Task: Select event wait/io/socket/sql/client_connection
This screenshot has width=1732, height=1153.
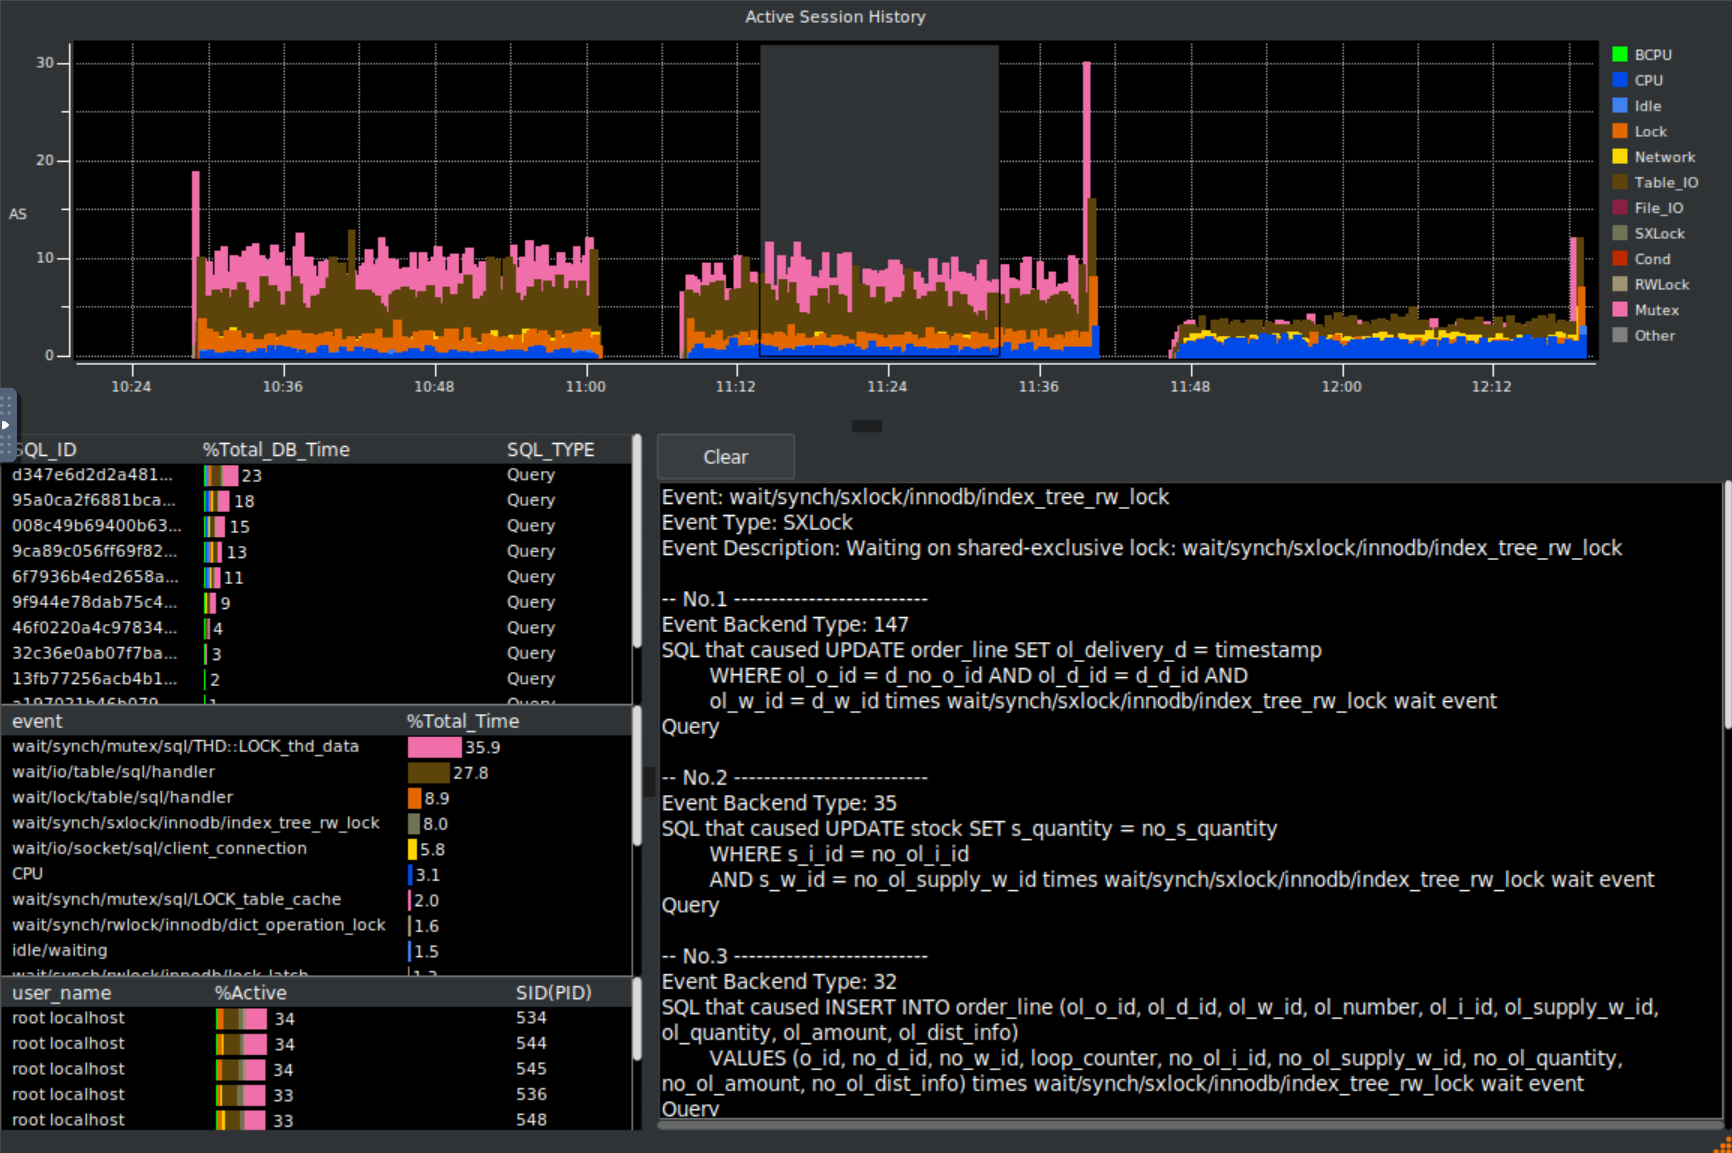Action: pos(316,849)
